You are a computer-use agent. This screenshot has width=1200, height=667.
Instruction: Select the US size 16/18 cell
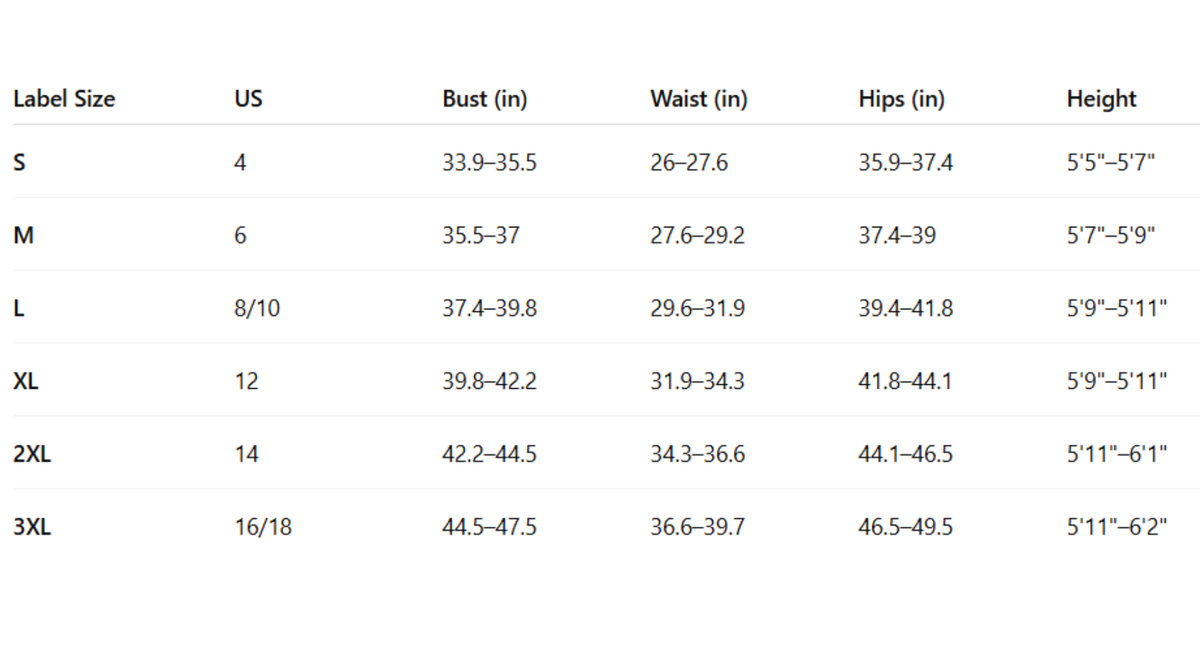pyautogui.click(x=263, y=527)
